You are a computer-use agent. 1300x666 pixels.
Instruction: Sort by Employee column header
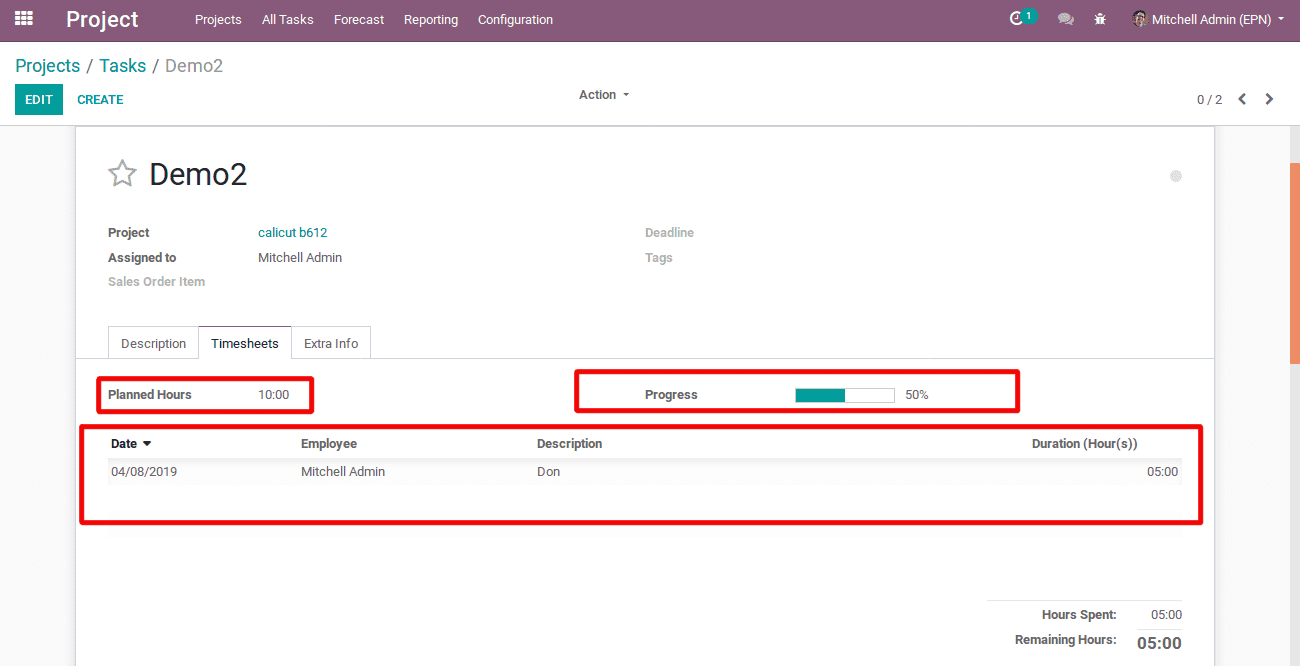tap(329, 444)
